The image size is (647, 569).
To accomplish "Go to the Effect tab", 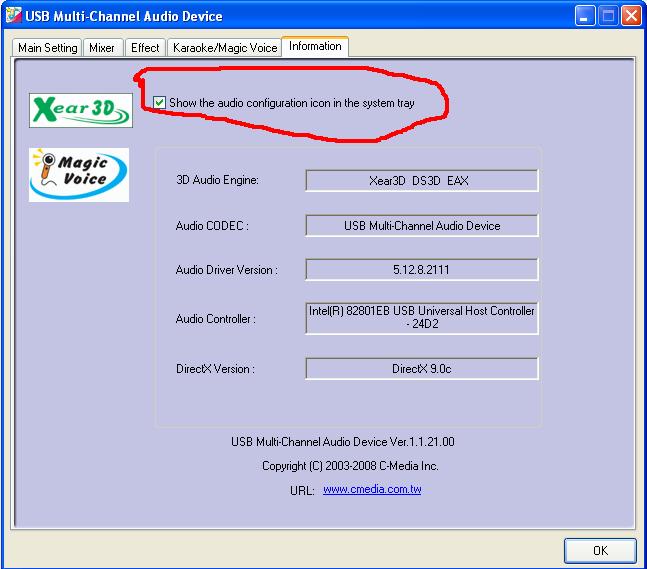I will (145, 48).
